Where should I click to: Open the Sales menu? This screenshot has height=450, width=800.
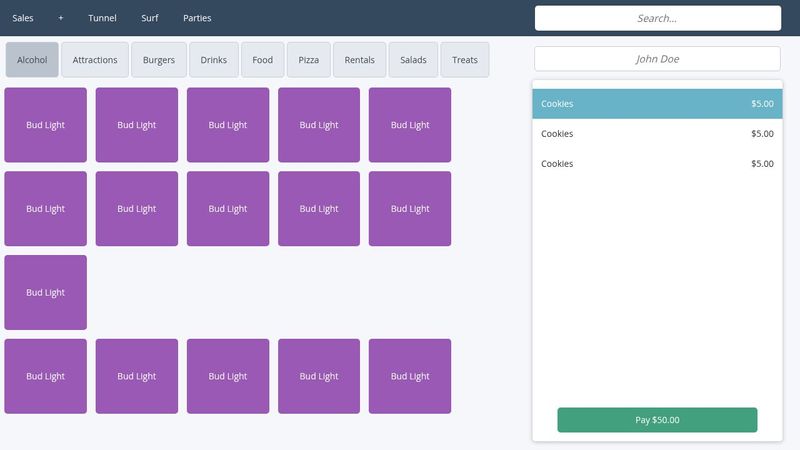(23, 18)
